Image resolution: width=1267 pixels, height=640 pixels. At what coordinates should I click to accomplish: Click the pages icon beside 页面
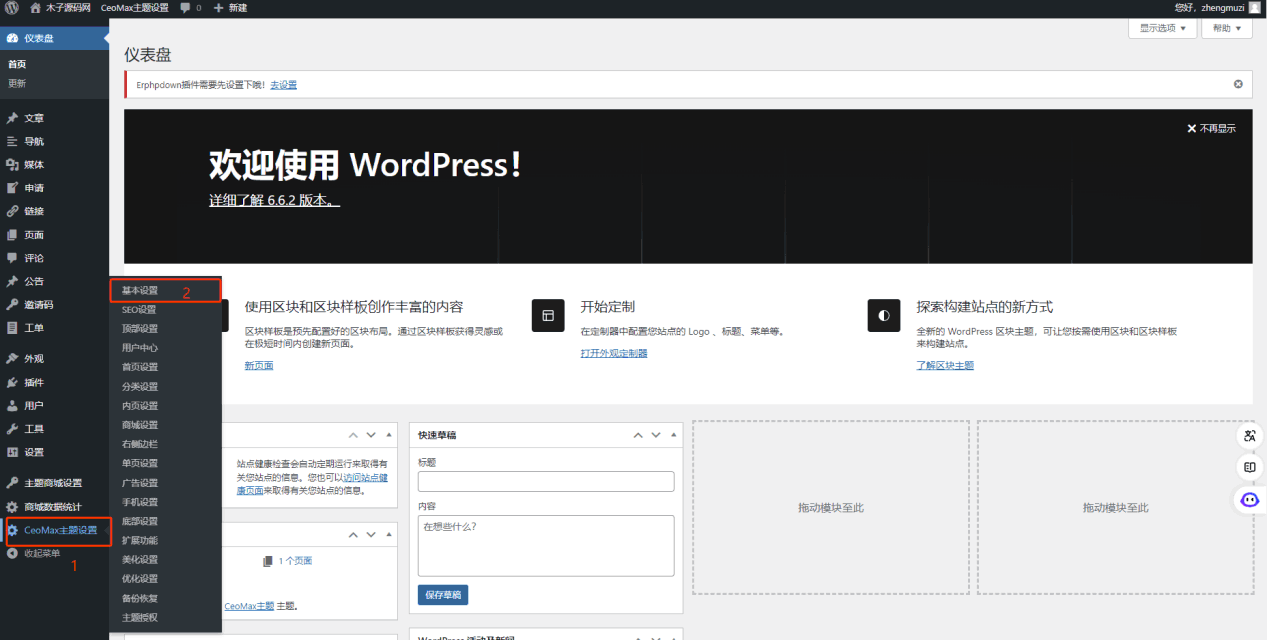click(12, 235)
